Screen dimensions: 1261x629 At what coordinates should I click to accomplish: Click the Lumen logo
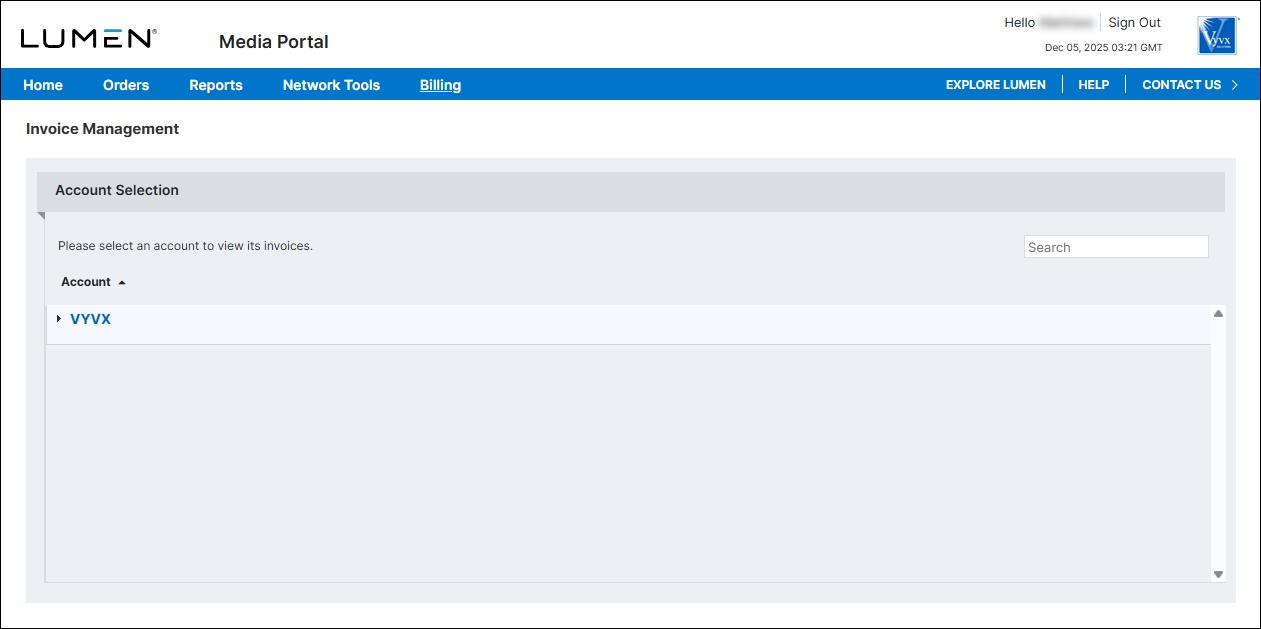(x=88, y=36)
